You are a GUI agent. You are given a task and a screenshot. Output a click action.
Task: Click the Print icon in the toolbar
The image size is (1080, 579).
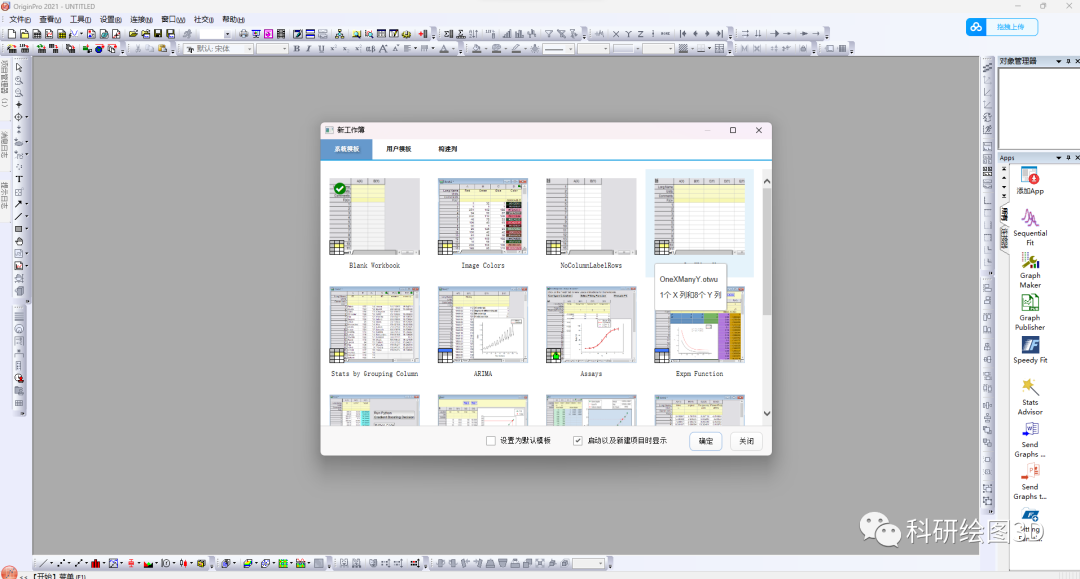pyautogui.click(x=244, y=34)
